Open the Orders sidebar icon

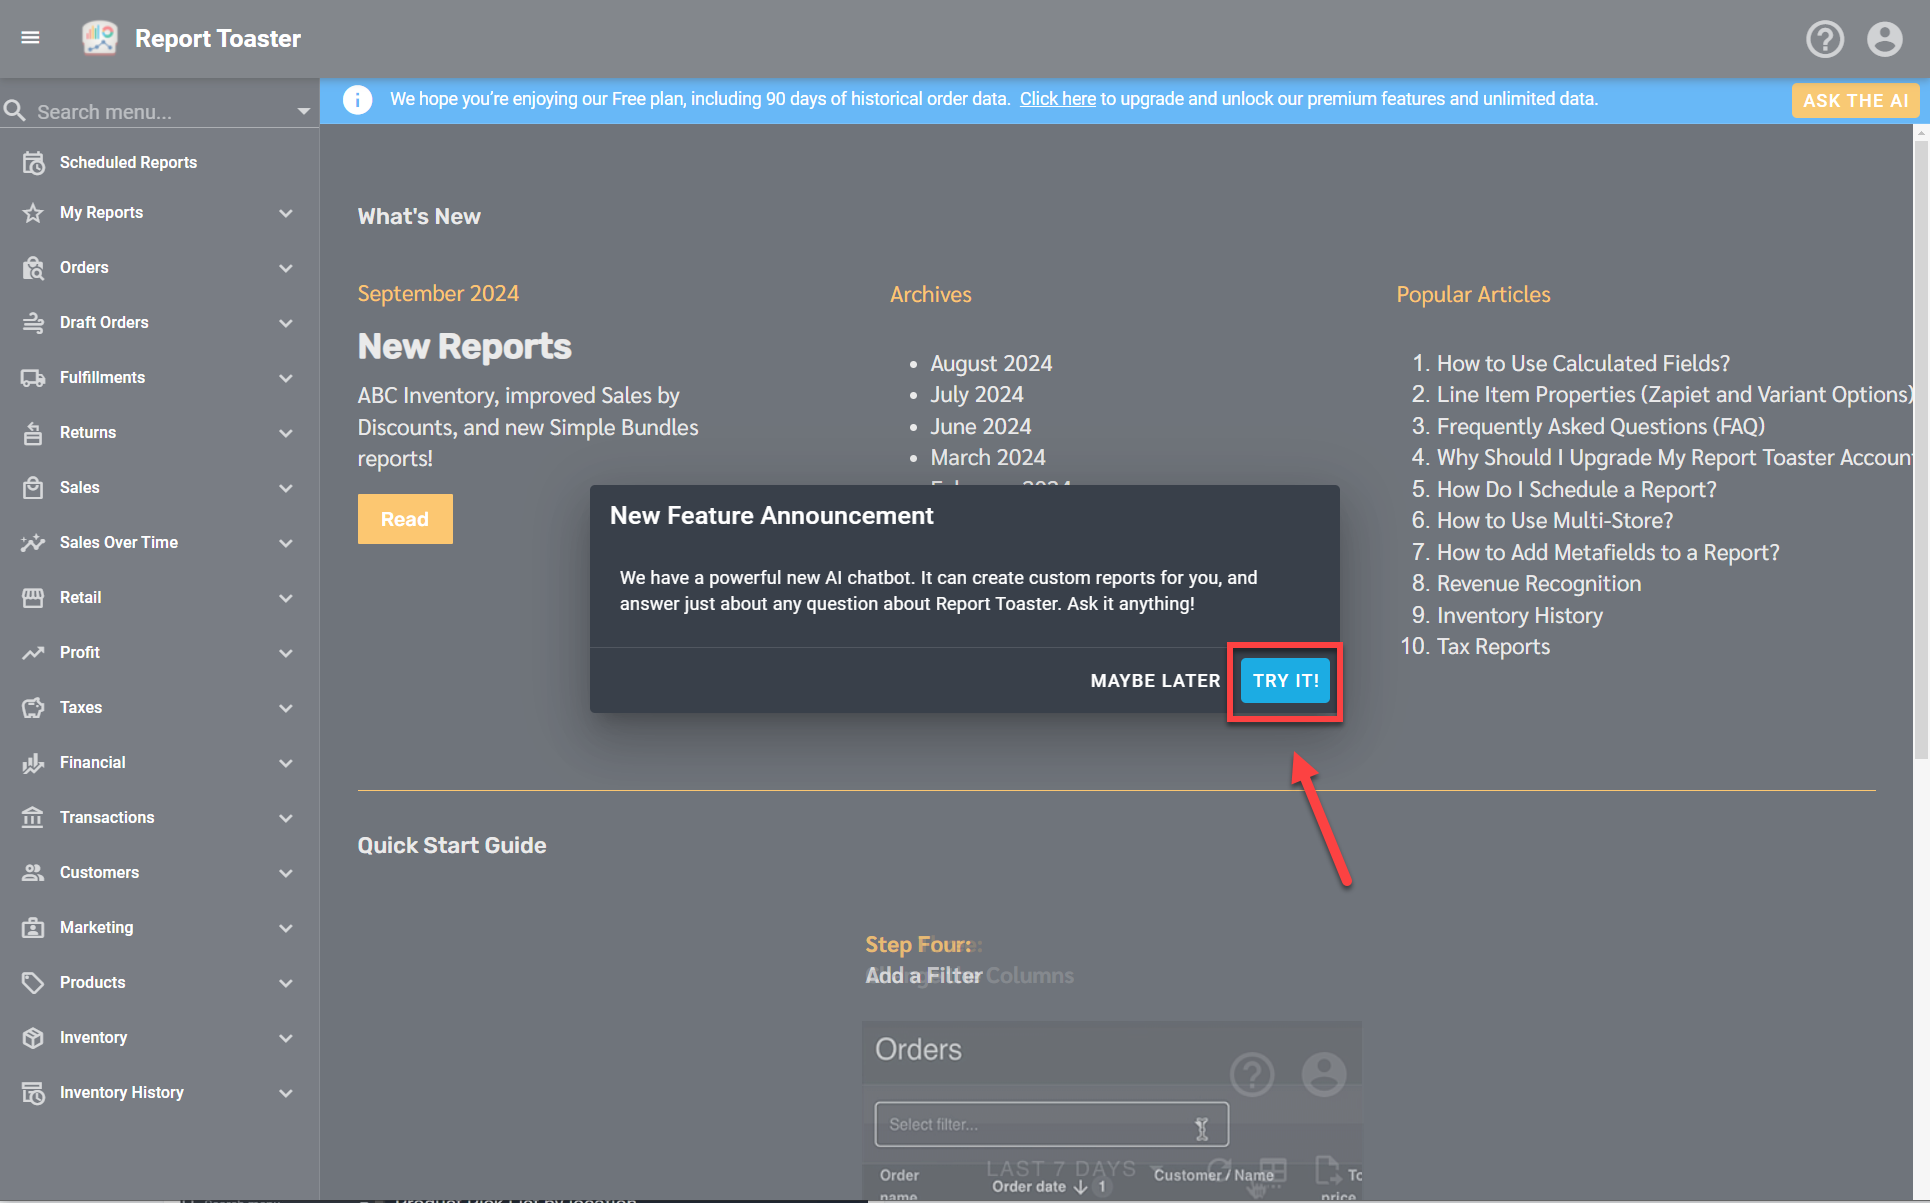coord(33,267)
